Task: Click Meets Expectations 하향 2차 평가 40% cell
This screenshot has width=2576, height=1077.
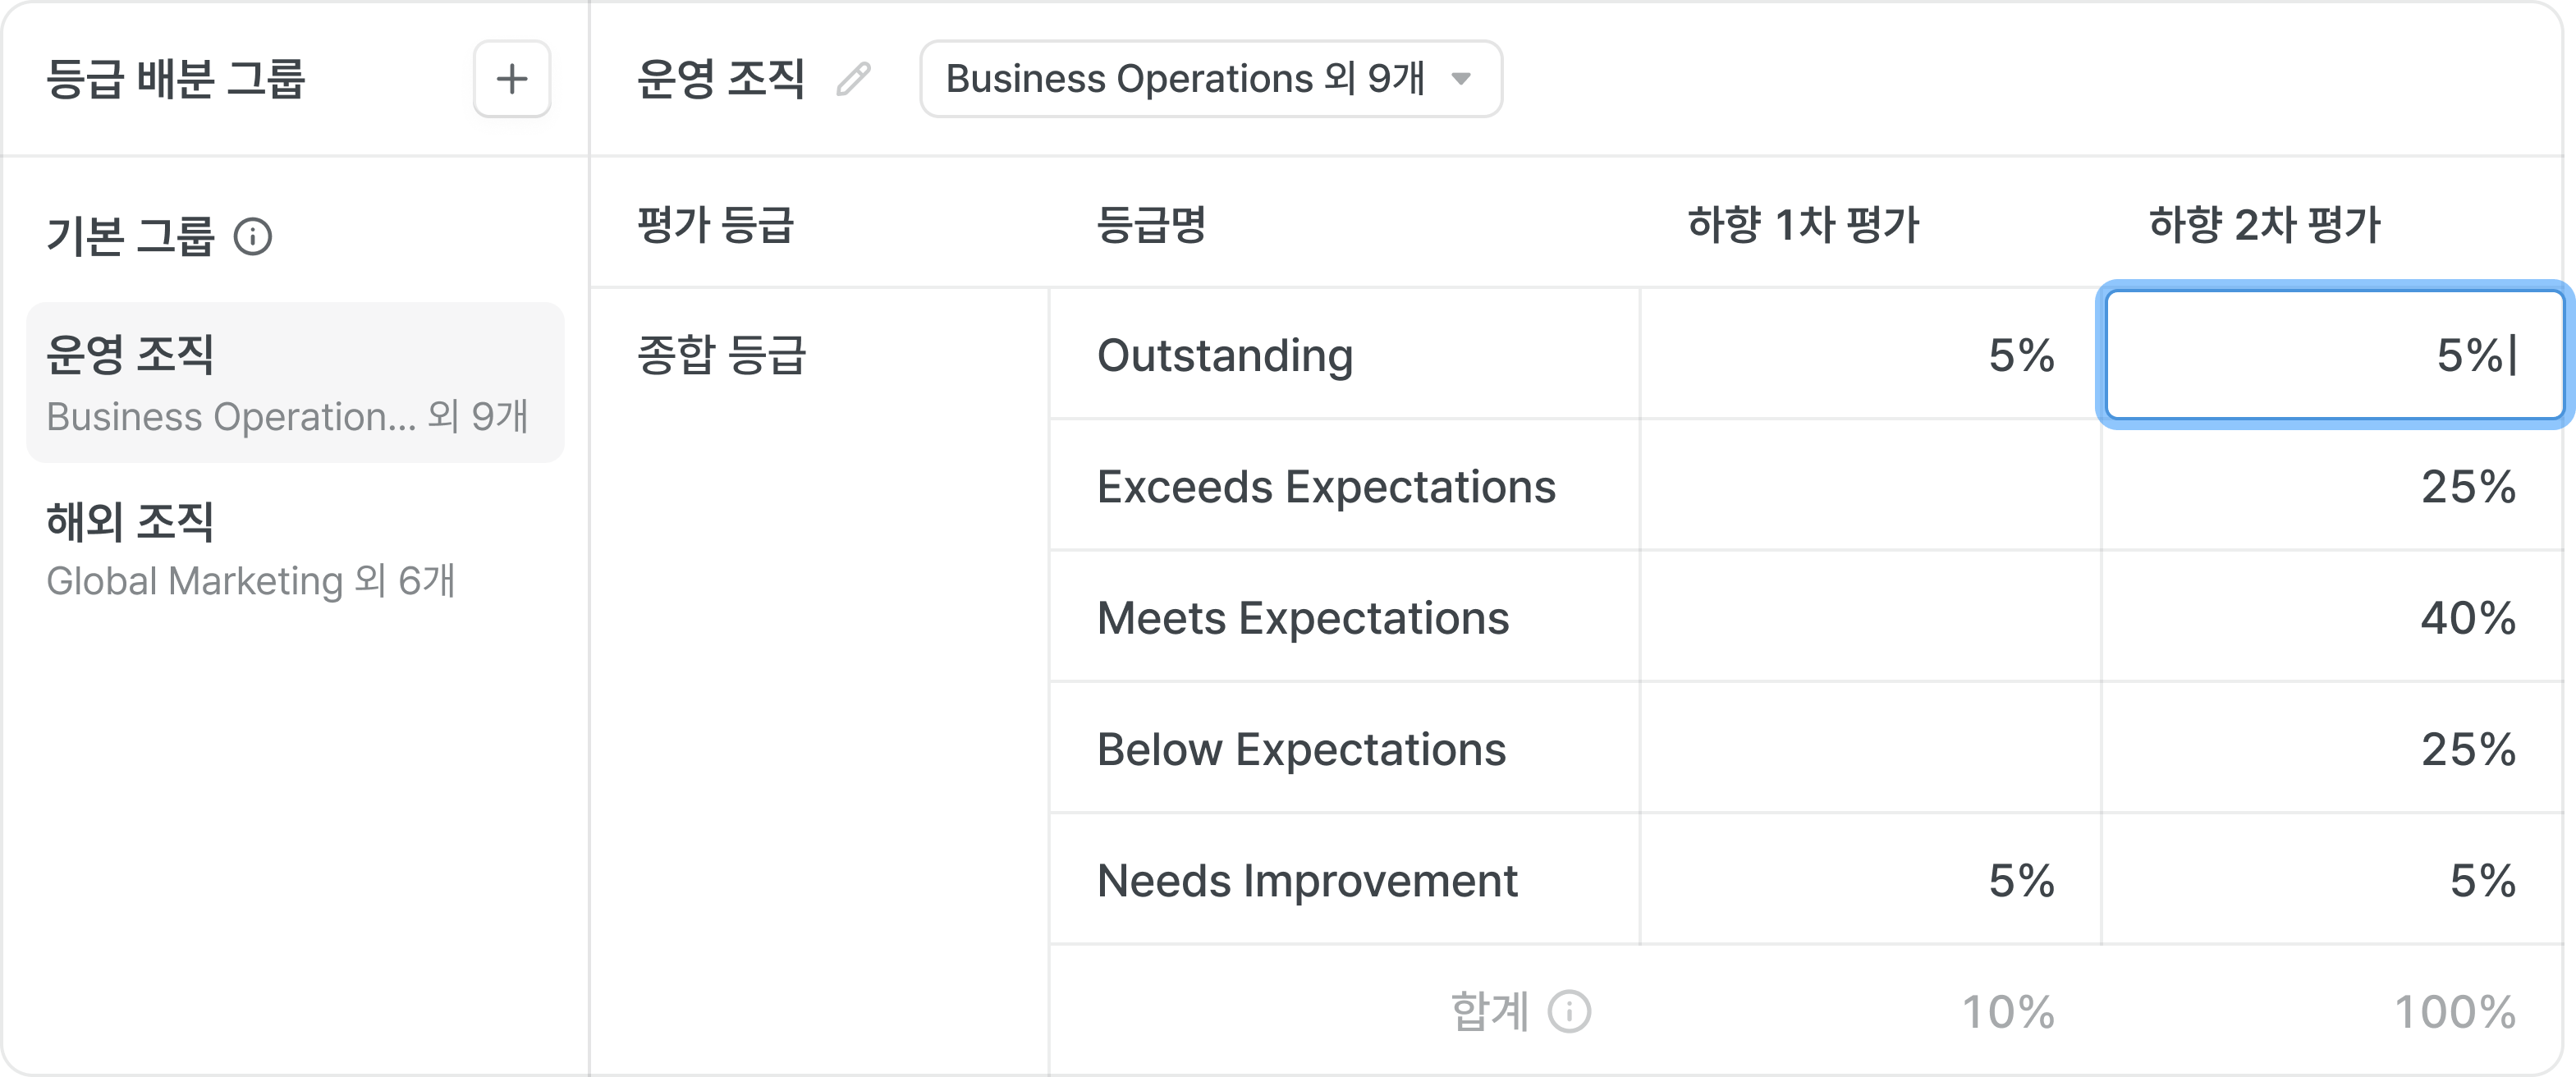Action: 2332,618
